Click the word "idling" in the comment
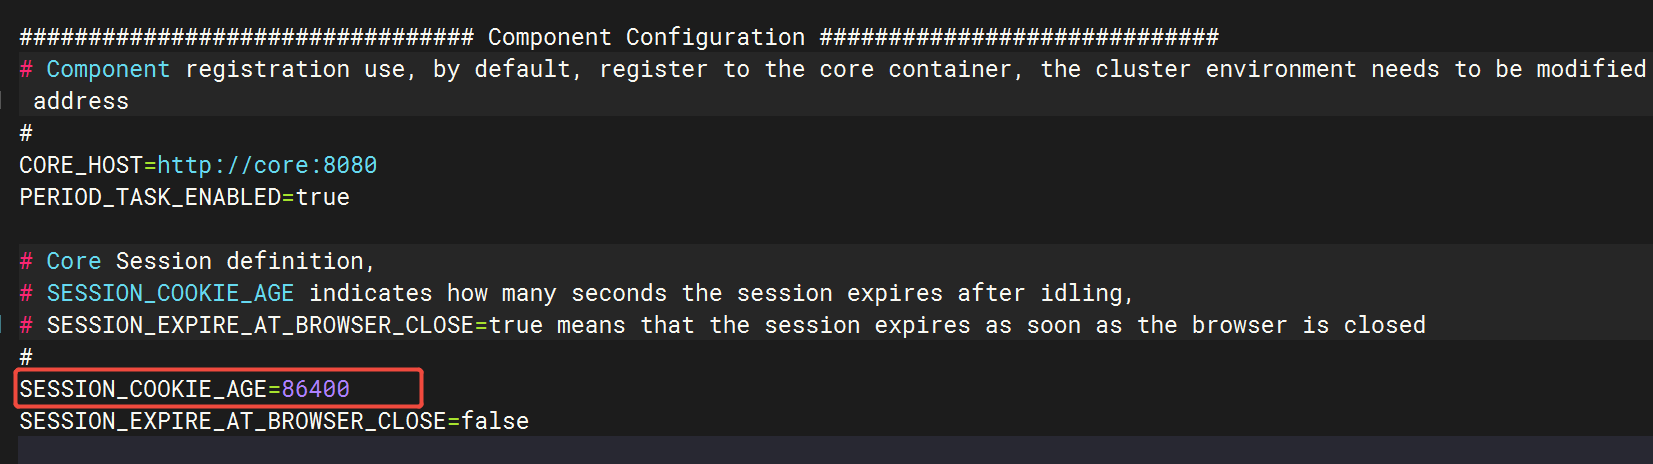This screenshot has width=1653, height=464. click(x=1082, y=293)
